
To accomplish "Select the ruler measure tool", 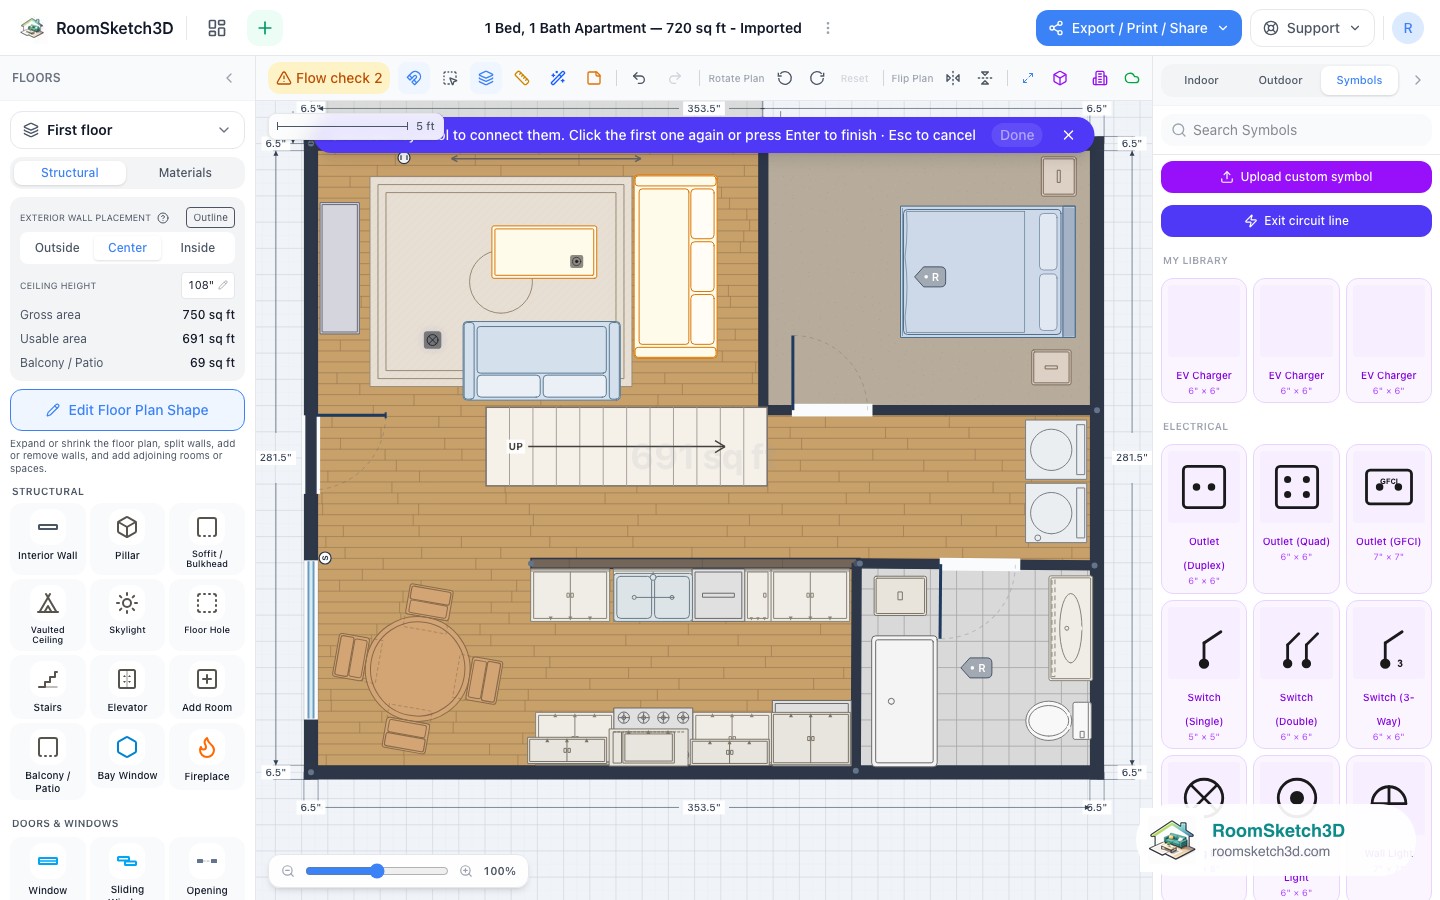I will tap(522, 78).
